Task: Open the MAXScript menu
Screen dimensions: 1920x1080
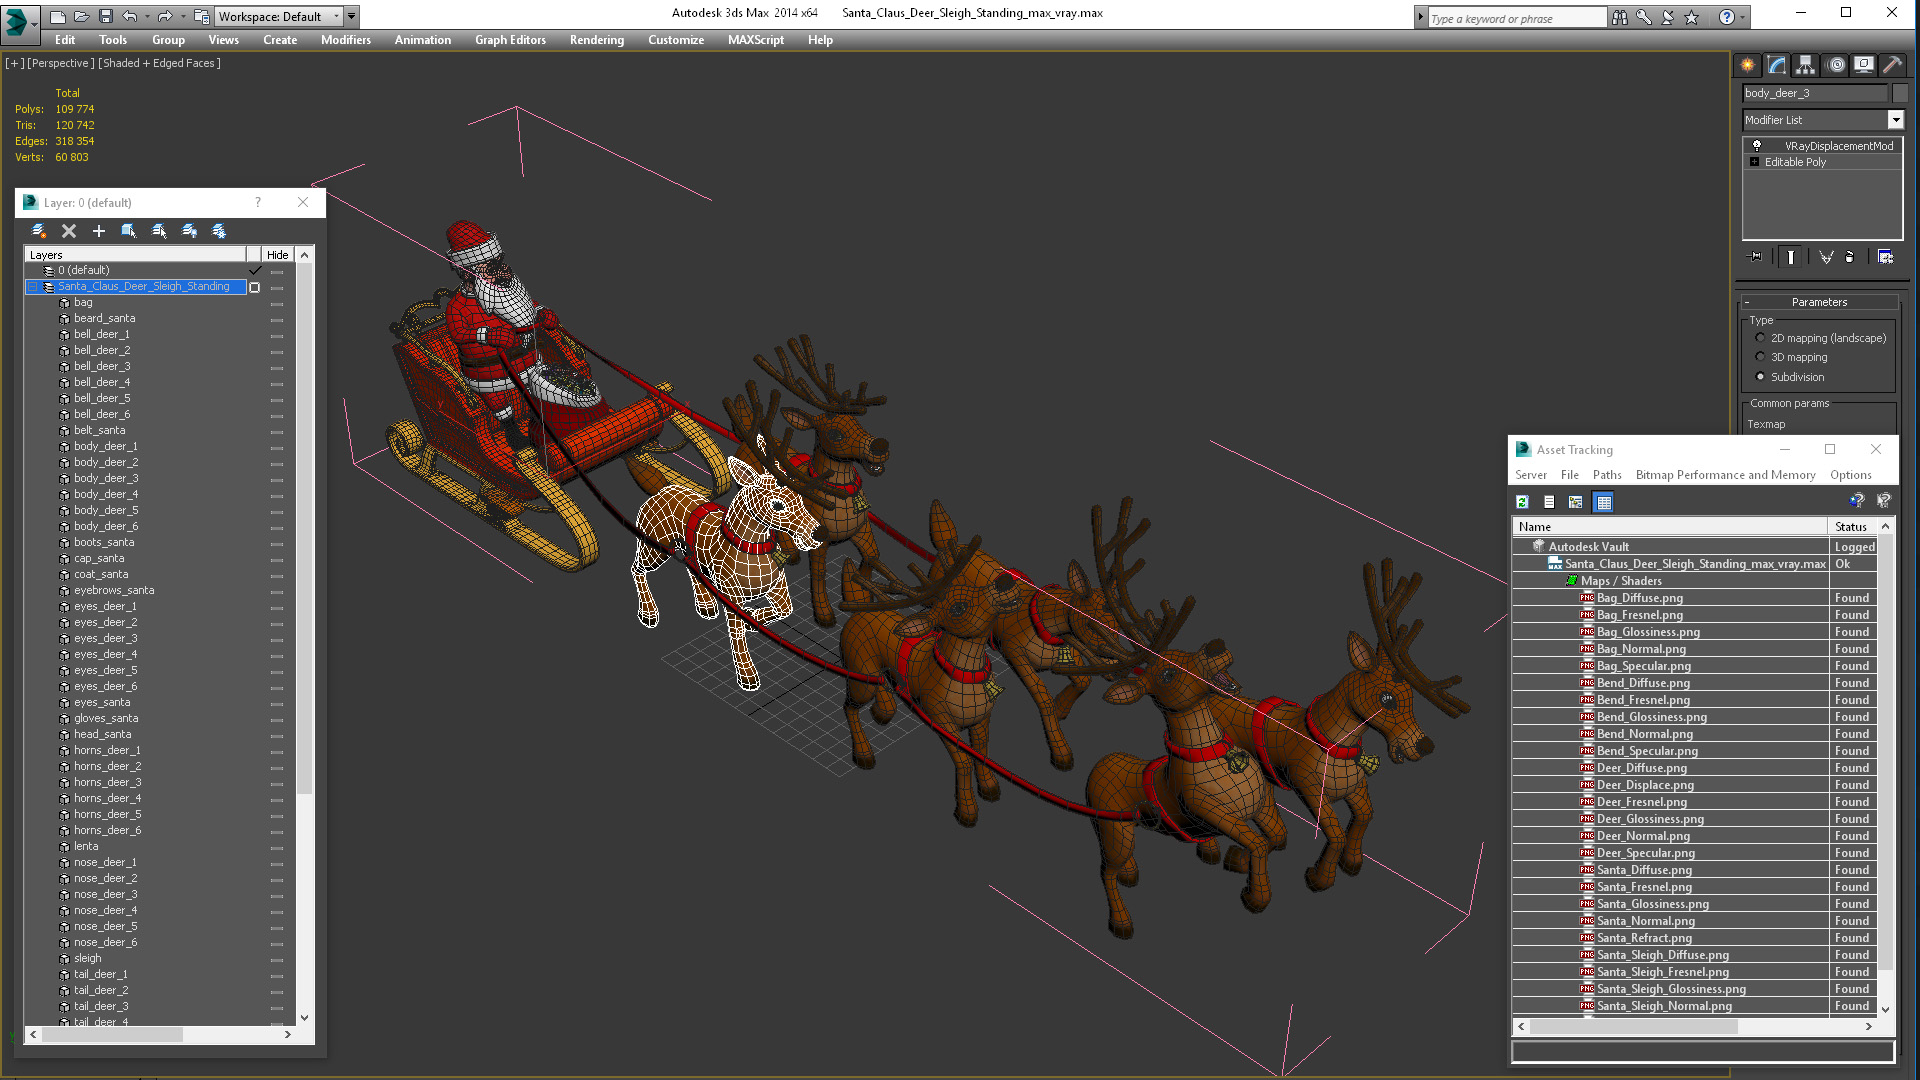Action: pyautogui.click(x=755, y=40)
